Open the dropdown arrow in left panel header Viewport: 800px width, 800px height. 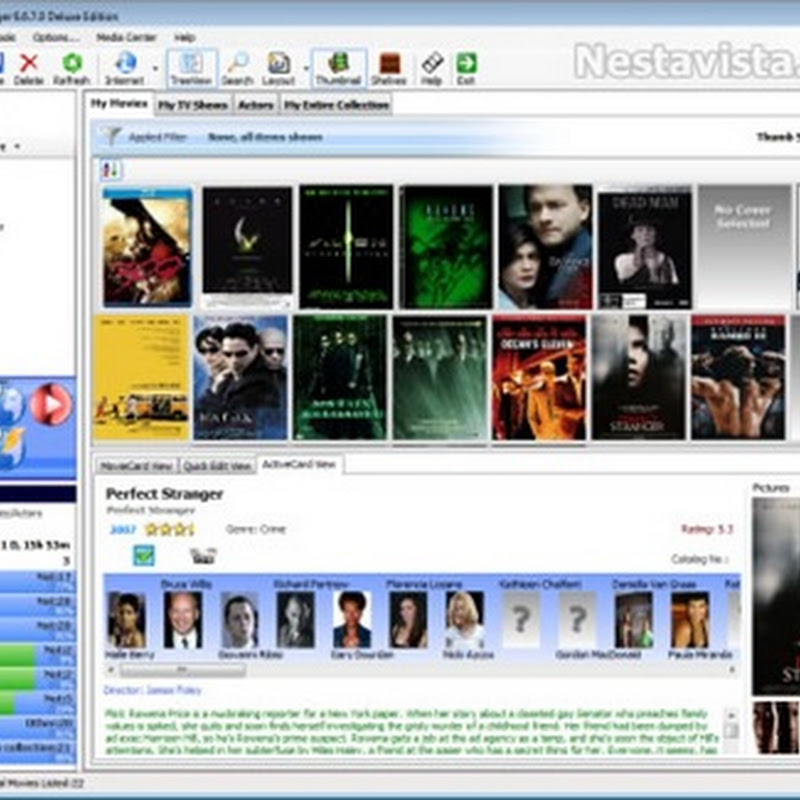coord(17,146)
